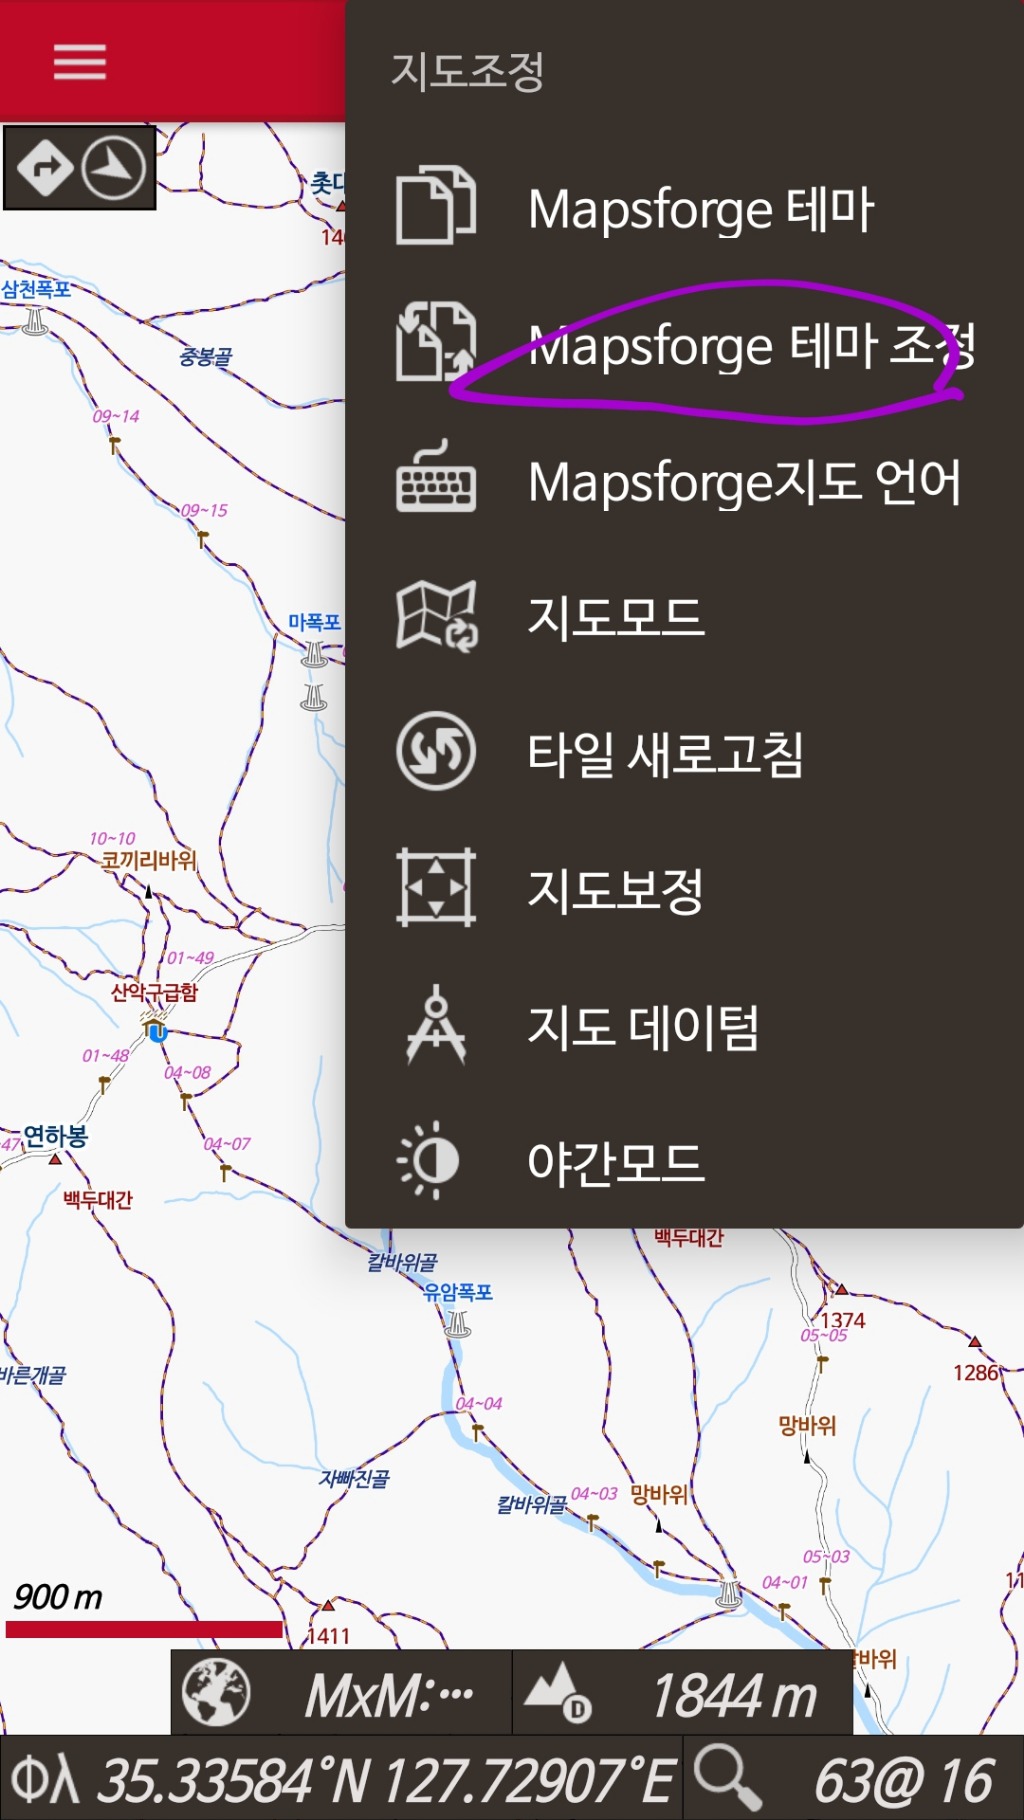Tap the magnifier zoom icon
Image resolution: width=1024 pixels, height=1820 pixels.
(x=728, y=1778)
